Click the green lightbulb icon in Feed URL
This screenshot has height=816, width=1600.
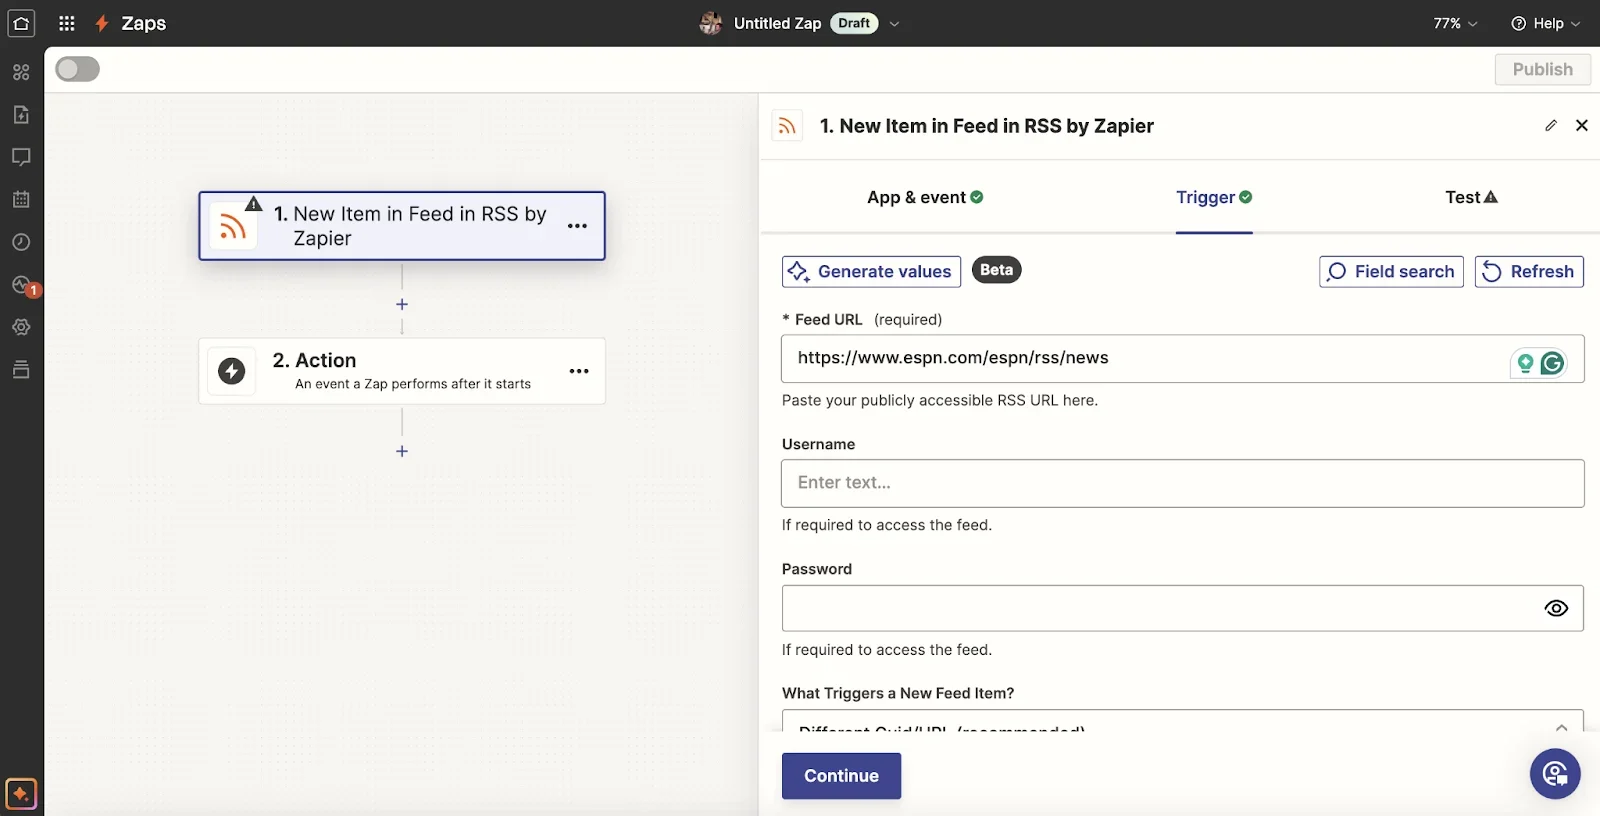(x=1525, y=363)
